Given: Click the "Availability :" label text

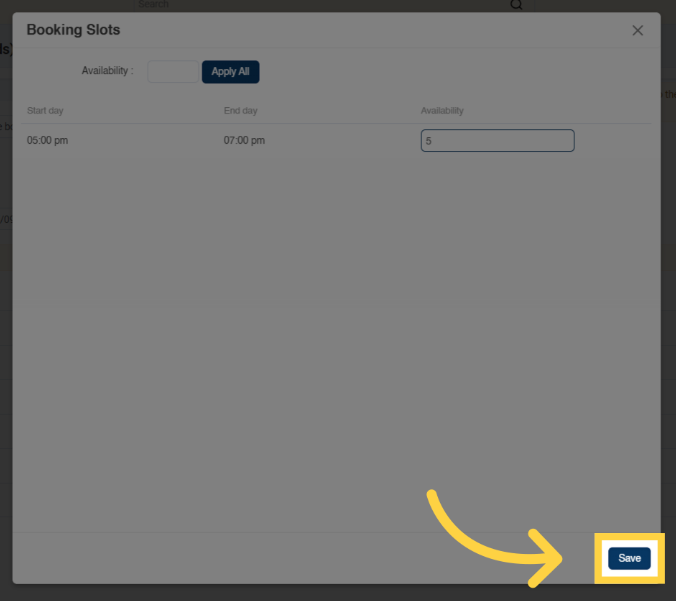Looking at the screenshot, I should (107, 72).
